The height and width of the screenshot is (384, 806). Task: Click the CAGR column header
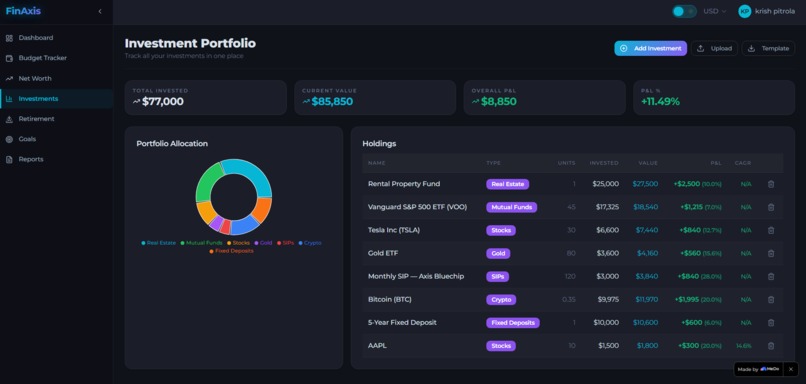[743, 163]
